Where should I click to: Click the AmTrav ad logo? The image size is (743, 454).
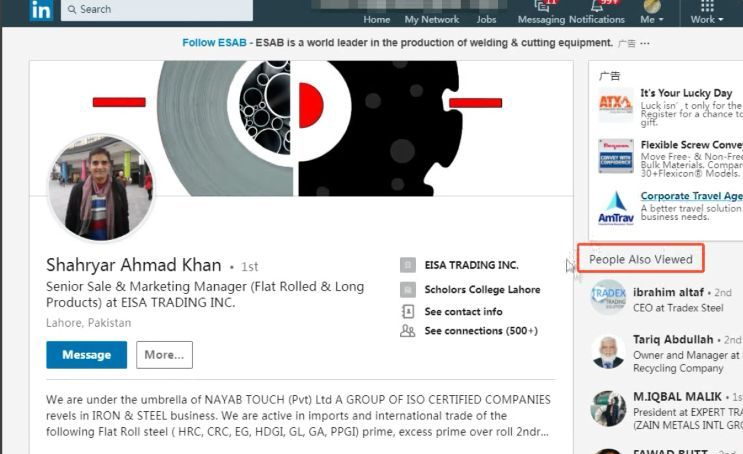[x=616, y=208]
